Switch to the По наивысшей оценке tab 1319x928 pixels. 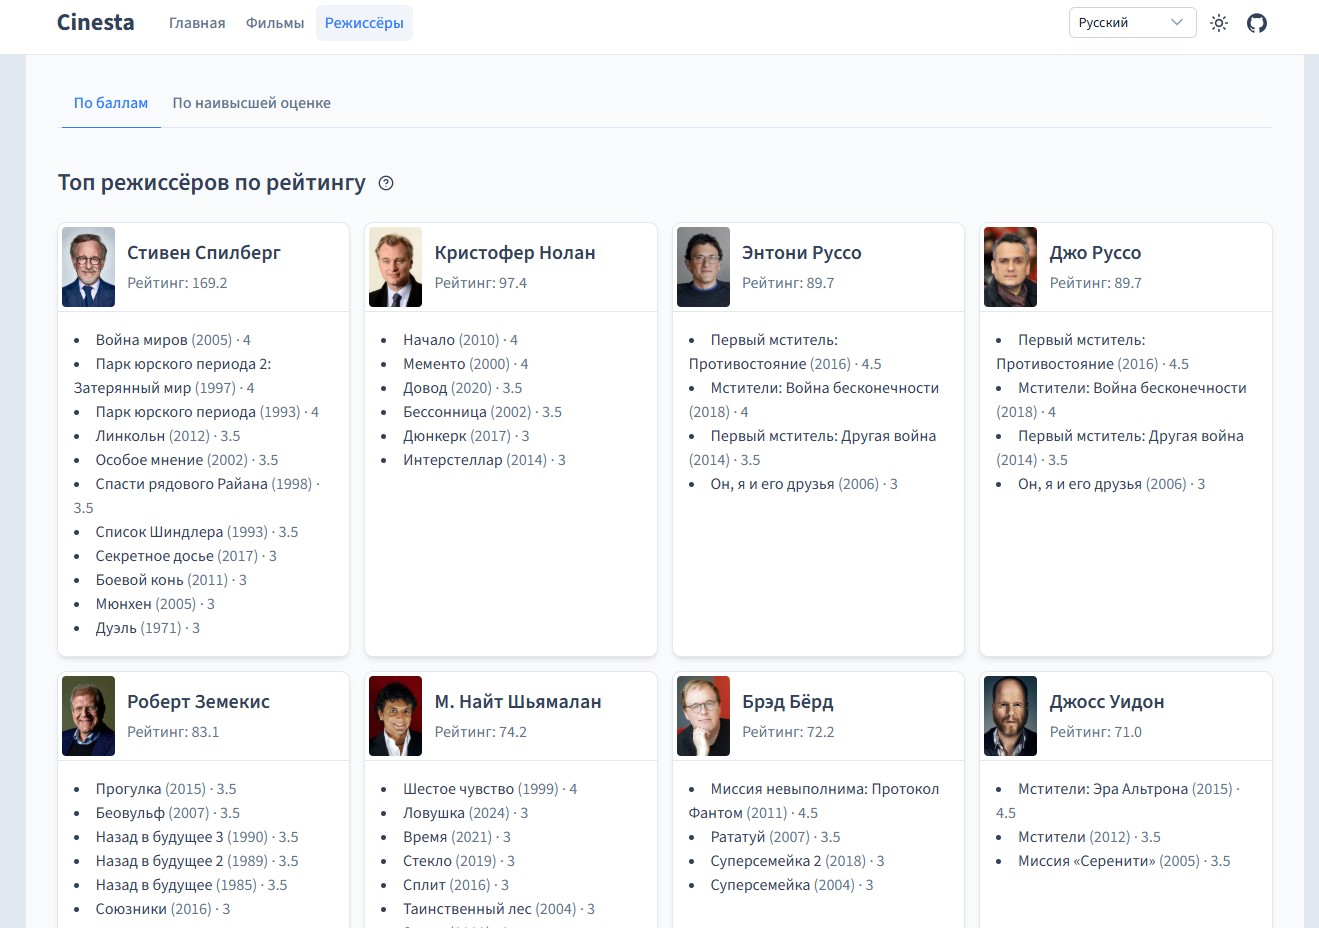tap(252, 103)
